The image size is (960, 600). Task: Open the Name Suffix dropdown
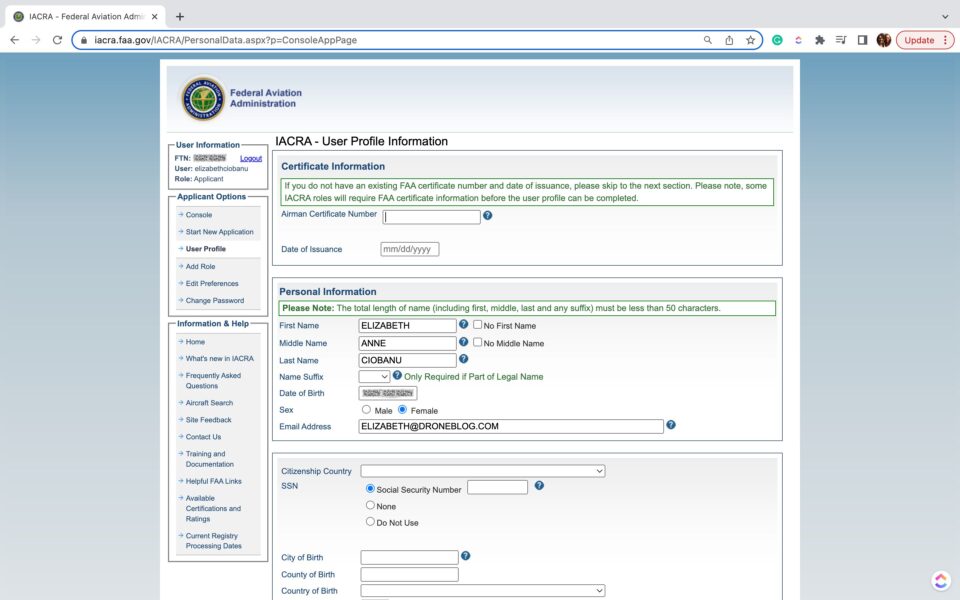(x=374, y=377)
